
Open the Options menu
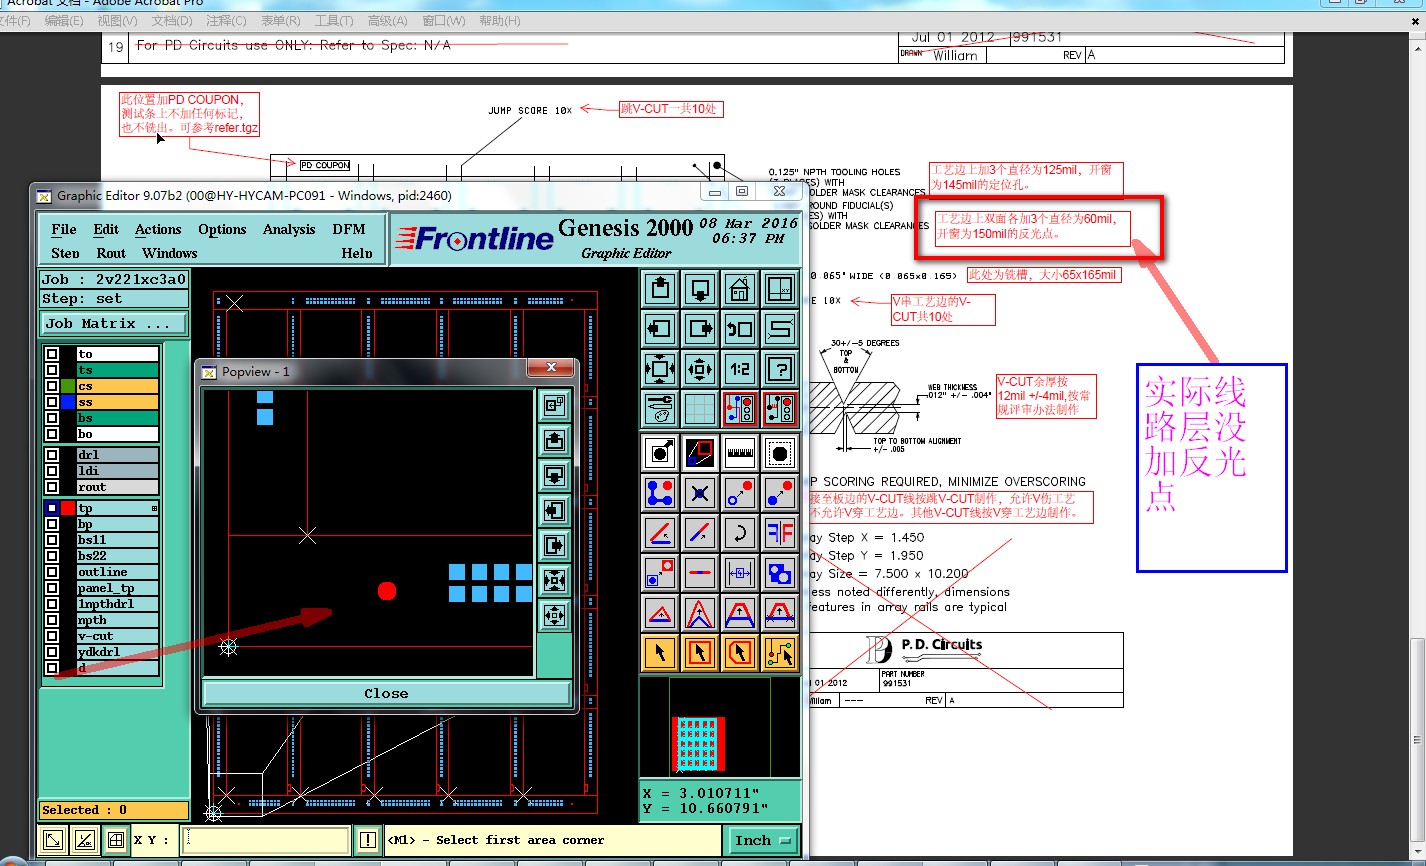point(222,229)
